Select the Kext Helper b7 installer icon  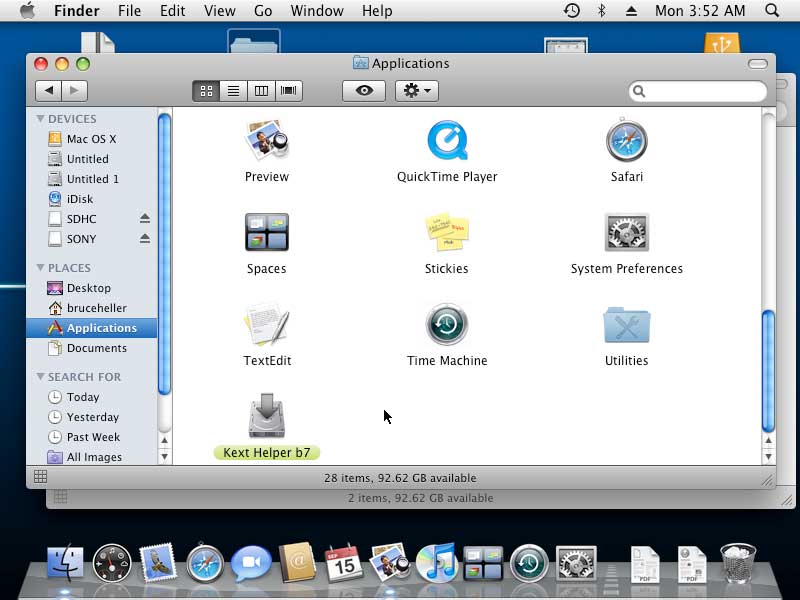[x=267, y=416]
